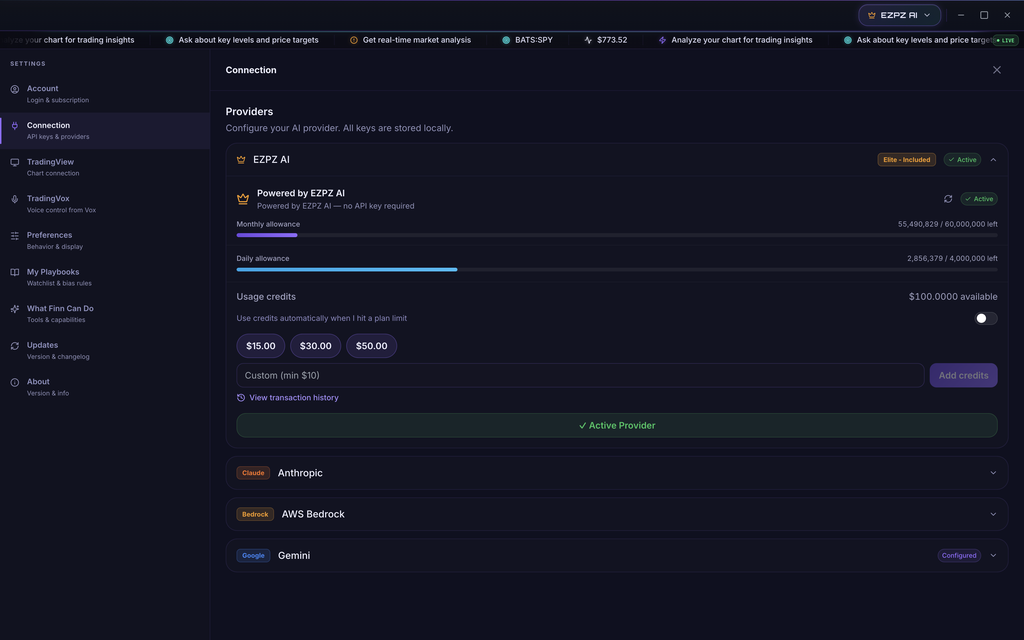The image size is (1024, 640).
Task: Click the Active badge in EZPZ AI header
Action: click(962, 159)
